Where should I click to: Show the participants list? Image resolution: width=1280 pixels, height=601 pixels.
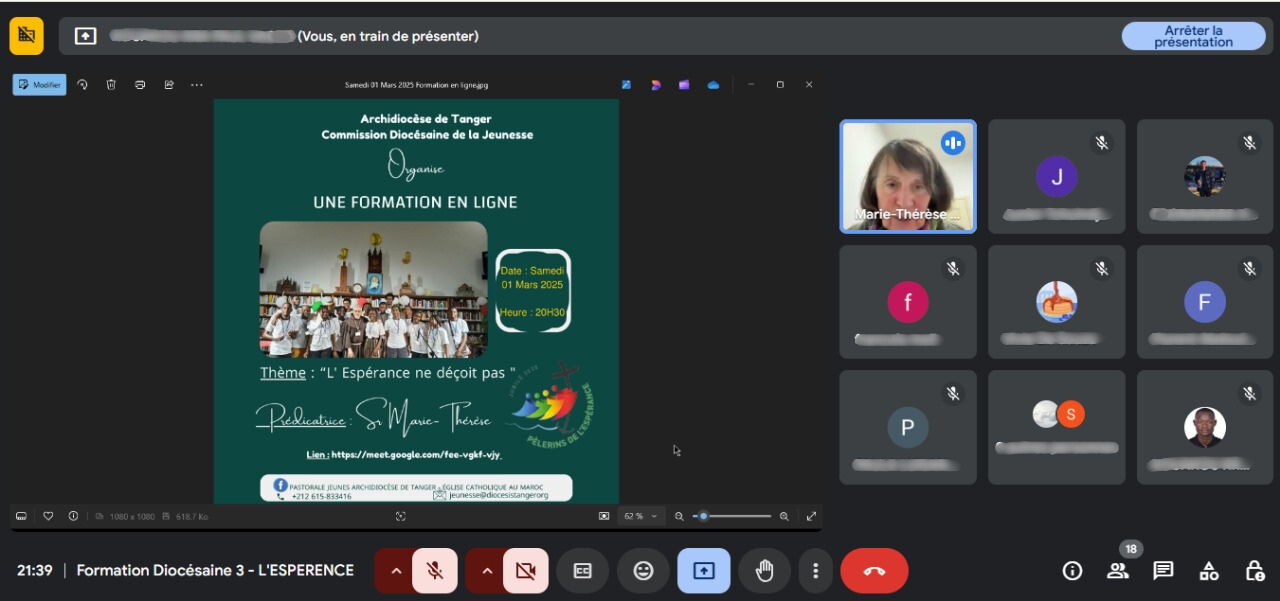click(x=1118, y=571)
